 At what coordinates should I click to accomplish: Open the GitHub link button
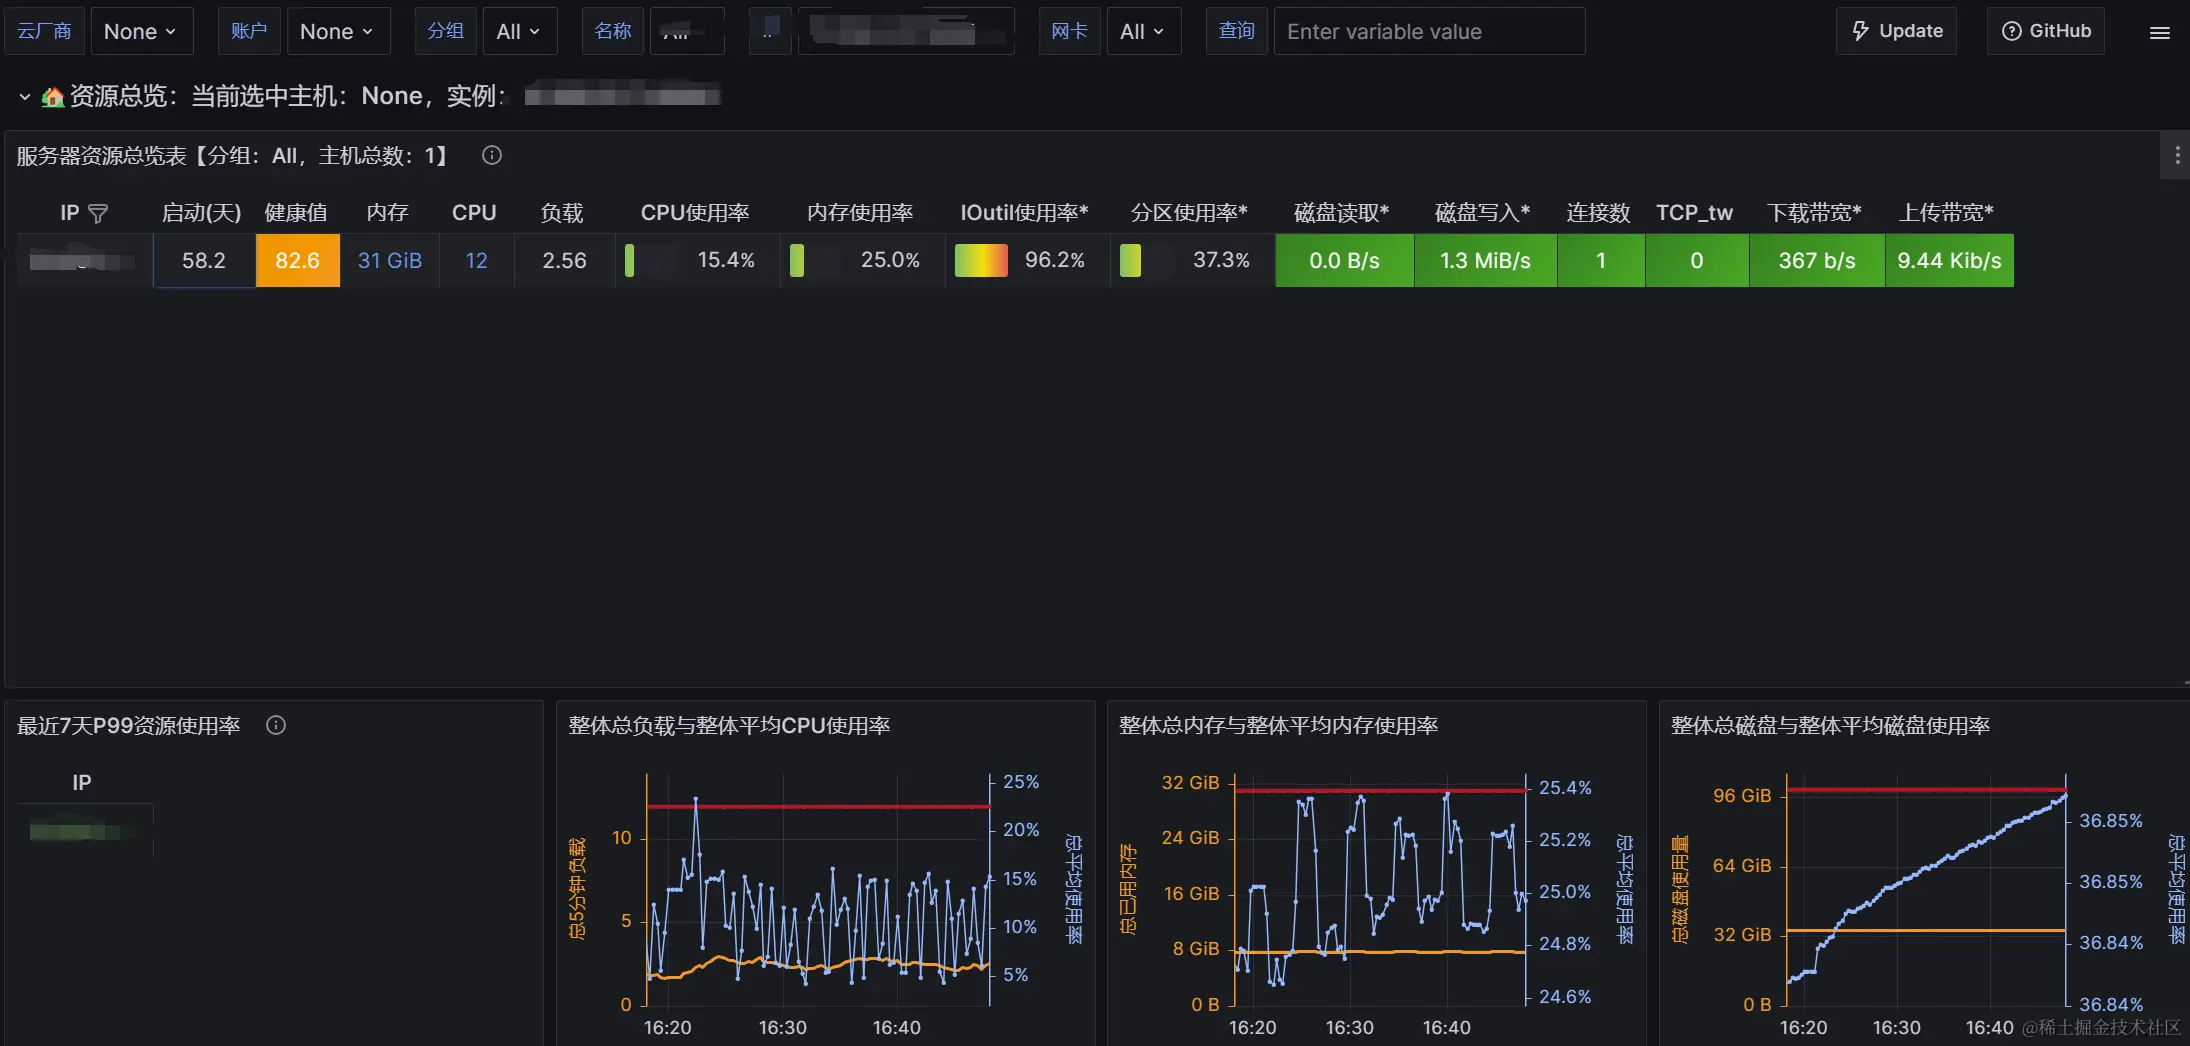pyautogui.click(x=2046, y=31)
